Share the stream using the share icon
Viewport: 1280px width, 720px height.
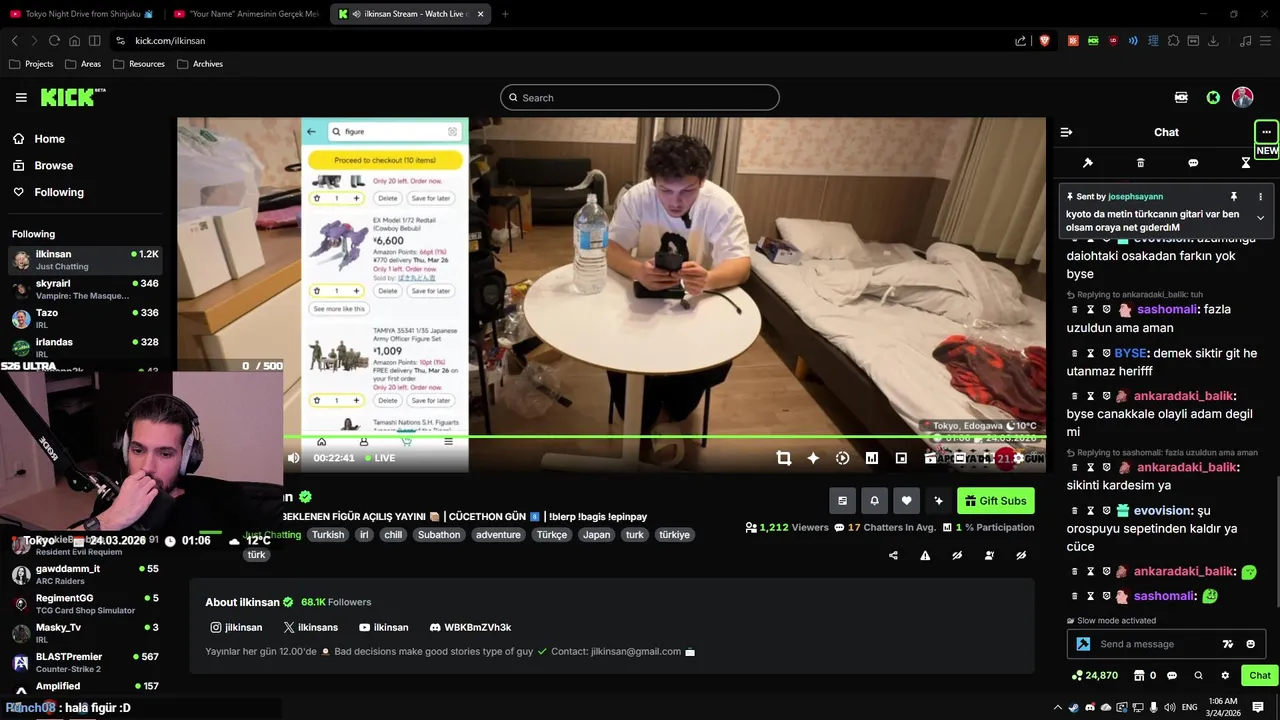893,555
